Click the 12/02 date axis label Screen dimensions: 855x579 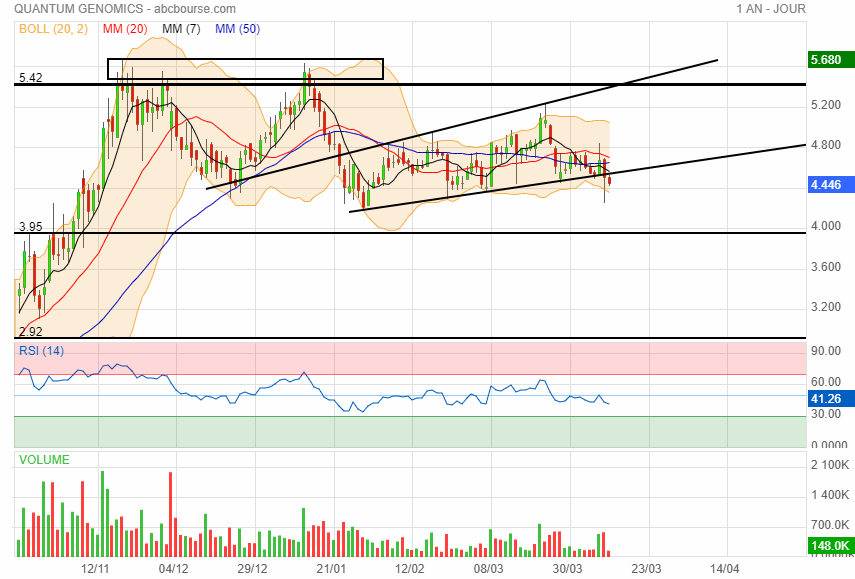410,569
